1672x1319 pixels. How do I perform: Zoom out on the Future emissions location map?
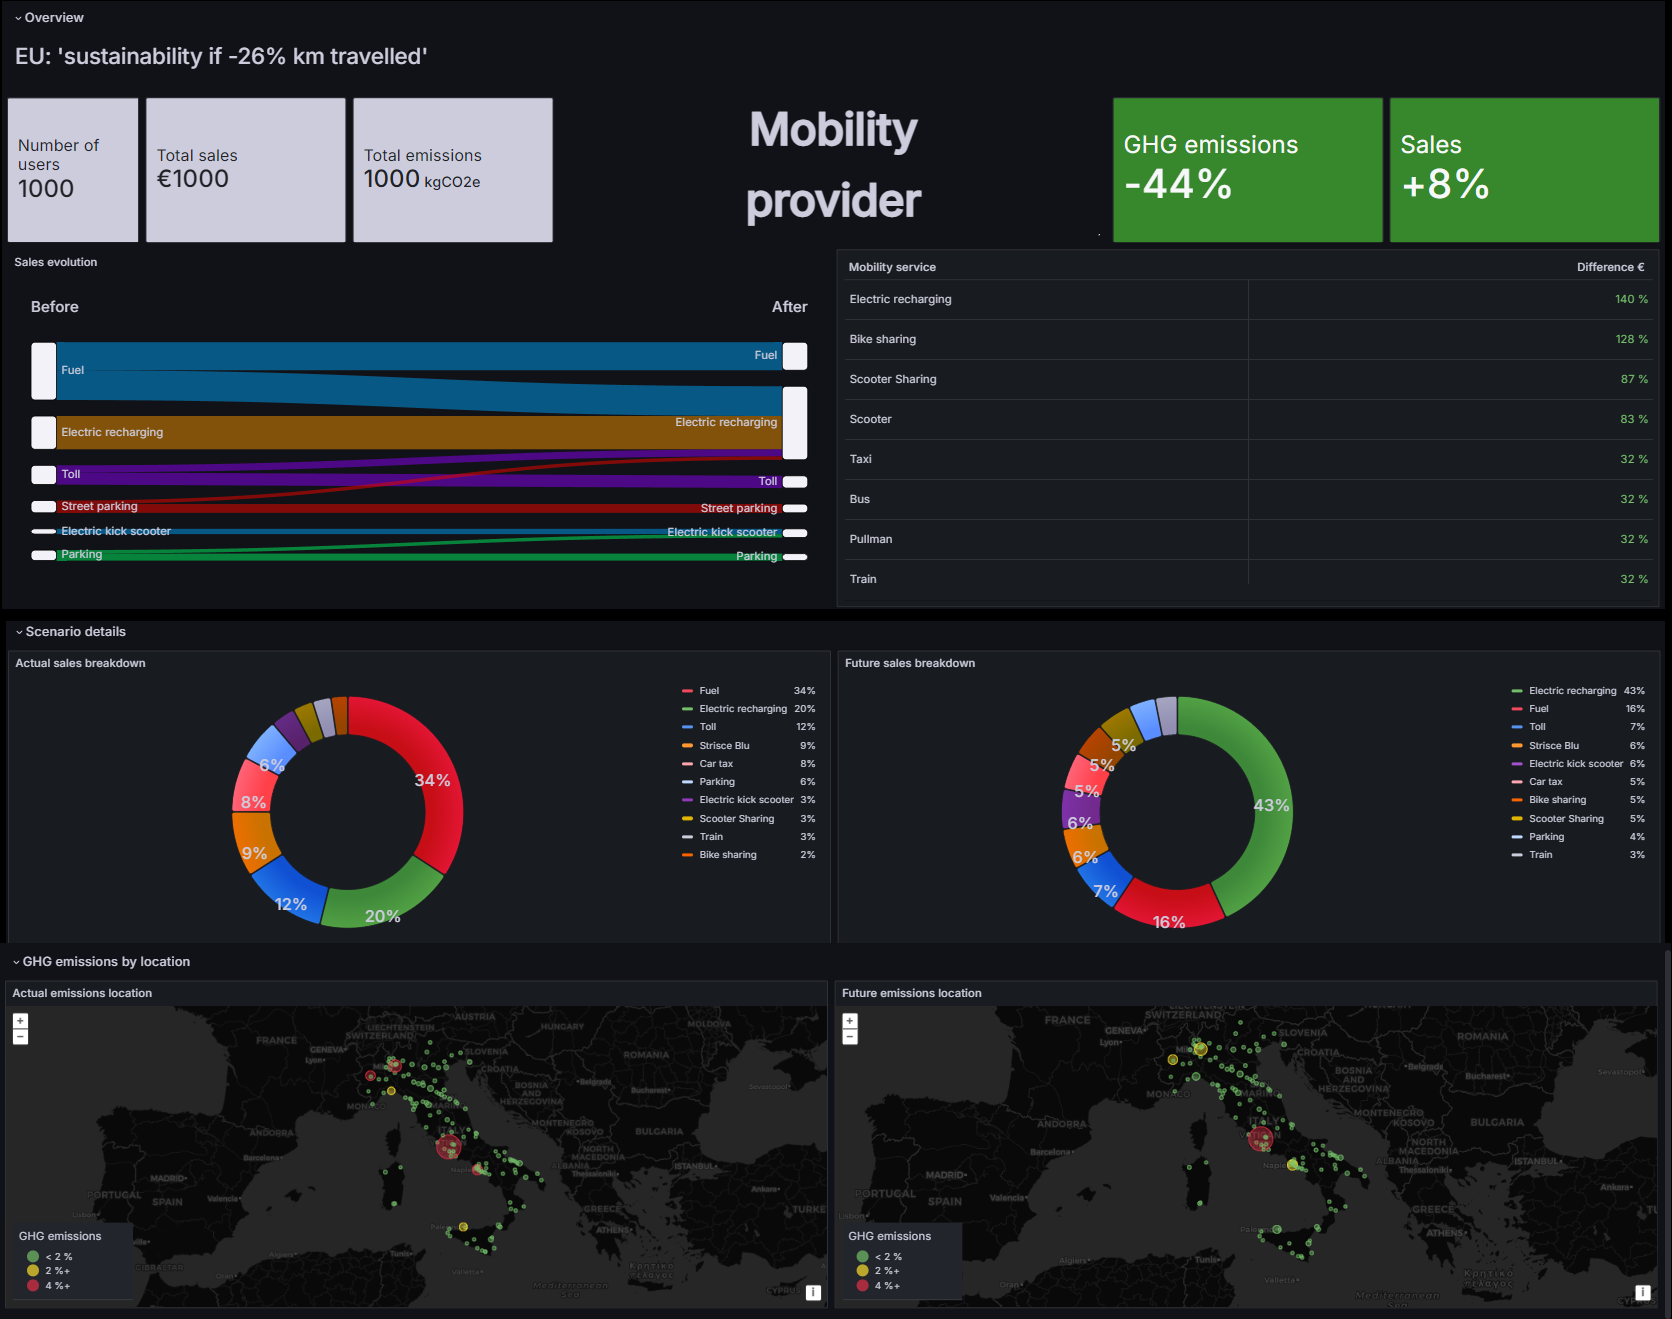tap(850, 1037)
